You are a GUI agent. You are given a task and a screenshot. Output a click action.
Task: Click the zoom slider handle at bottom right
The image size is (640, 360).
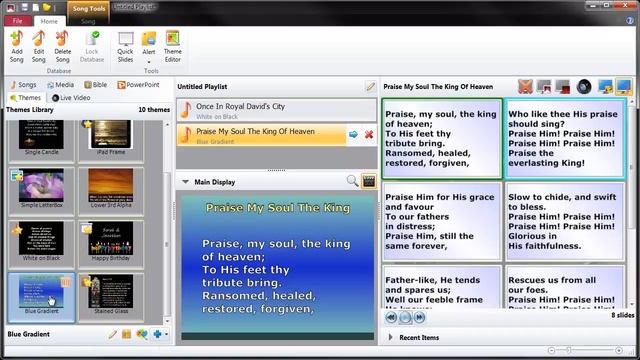568,350
